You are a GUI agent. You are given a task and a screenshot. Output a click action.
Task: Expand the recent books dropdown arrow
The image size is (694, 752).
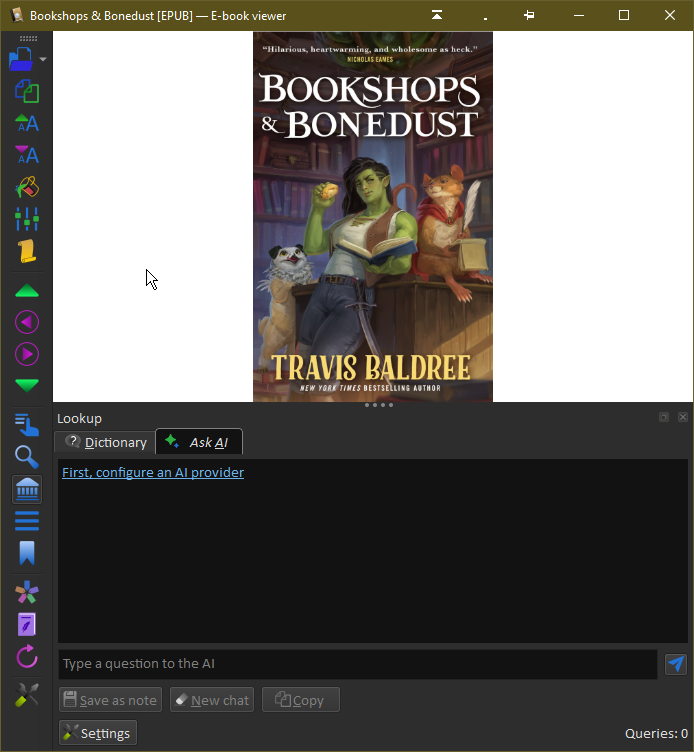tap(43, 59)
